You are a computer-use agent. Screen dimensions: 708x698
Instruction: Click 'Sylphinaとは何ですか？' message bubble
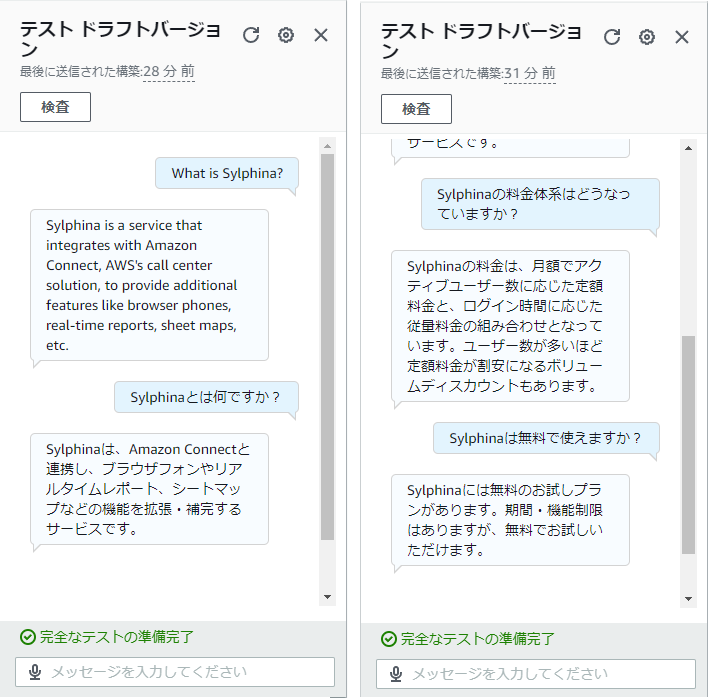206,397
